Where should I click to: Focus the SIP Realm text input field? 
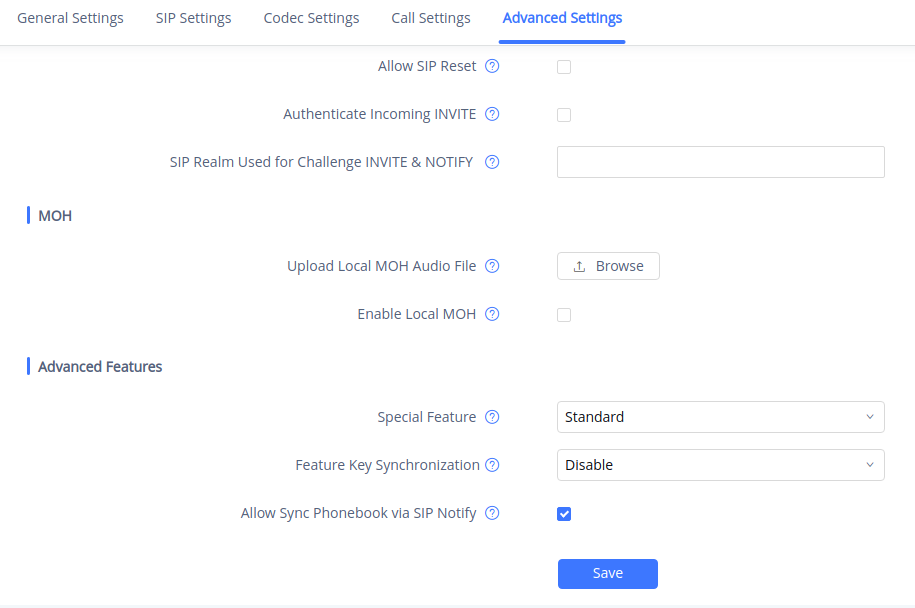tap(720, 162)
